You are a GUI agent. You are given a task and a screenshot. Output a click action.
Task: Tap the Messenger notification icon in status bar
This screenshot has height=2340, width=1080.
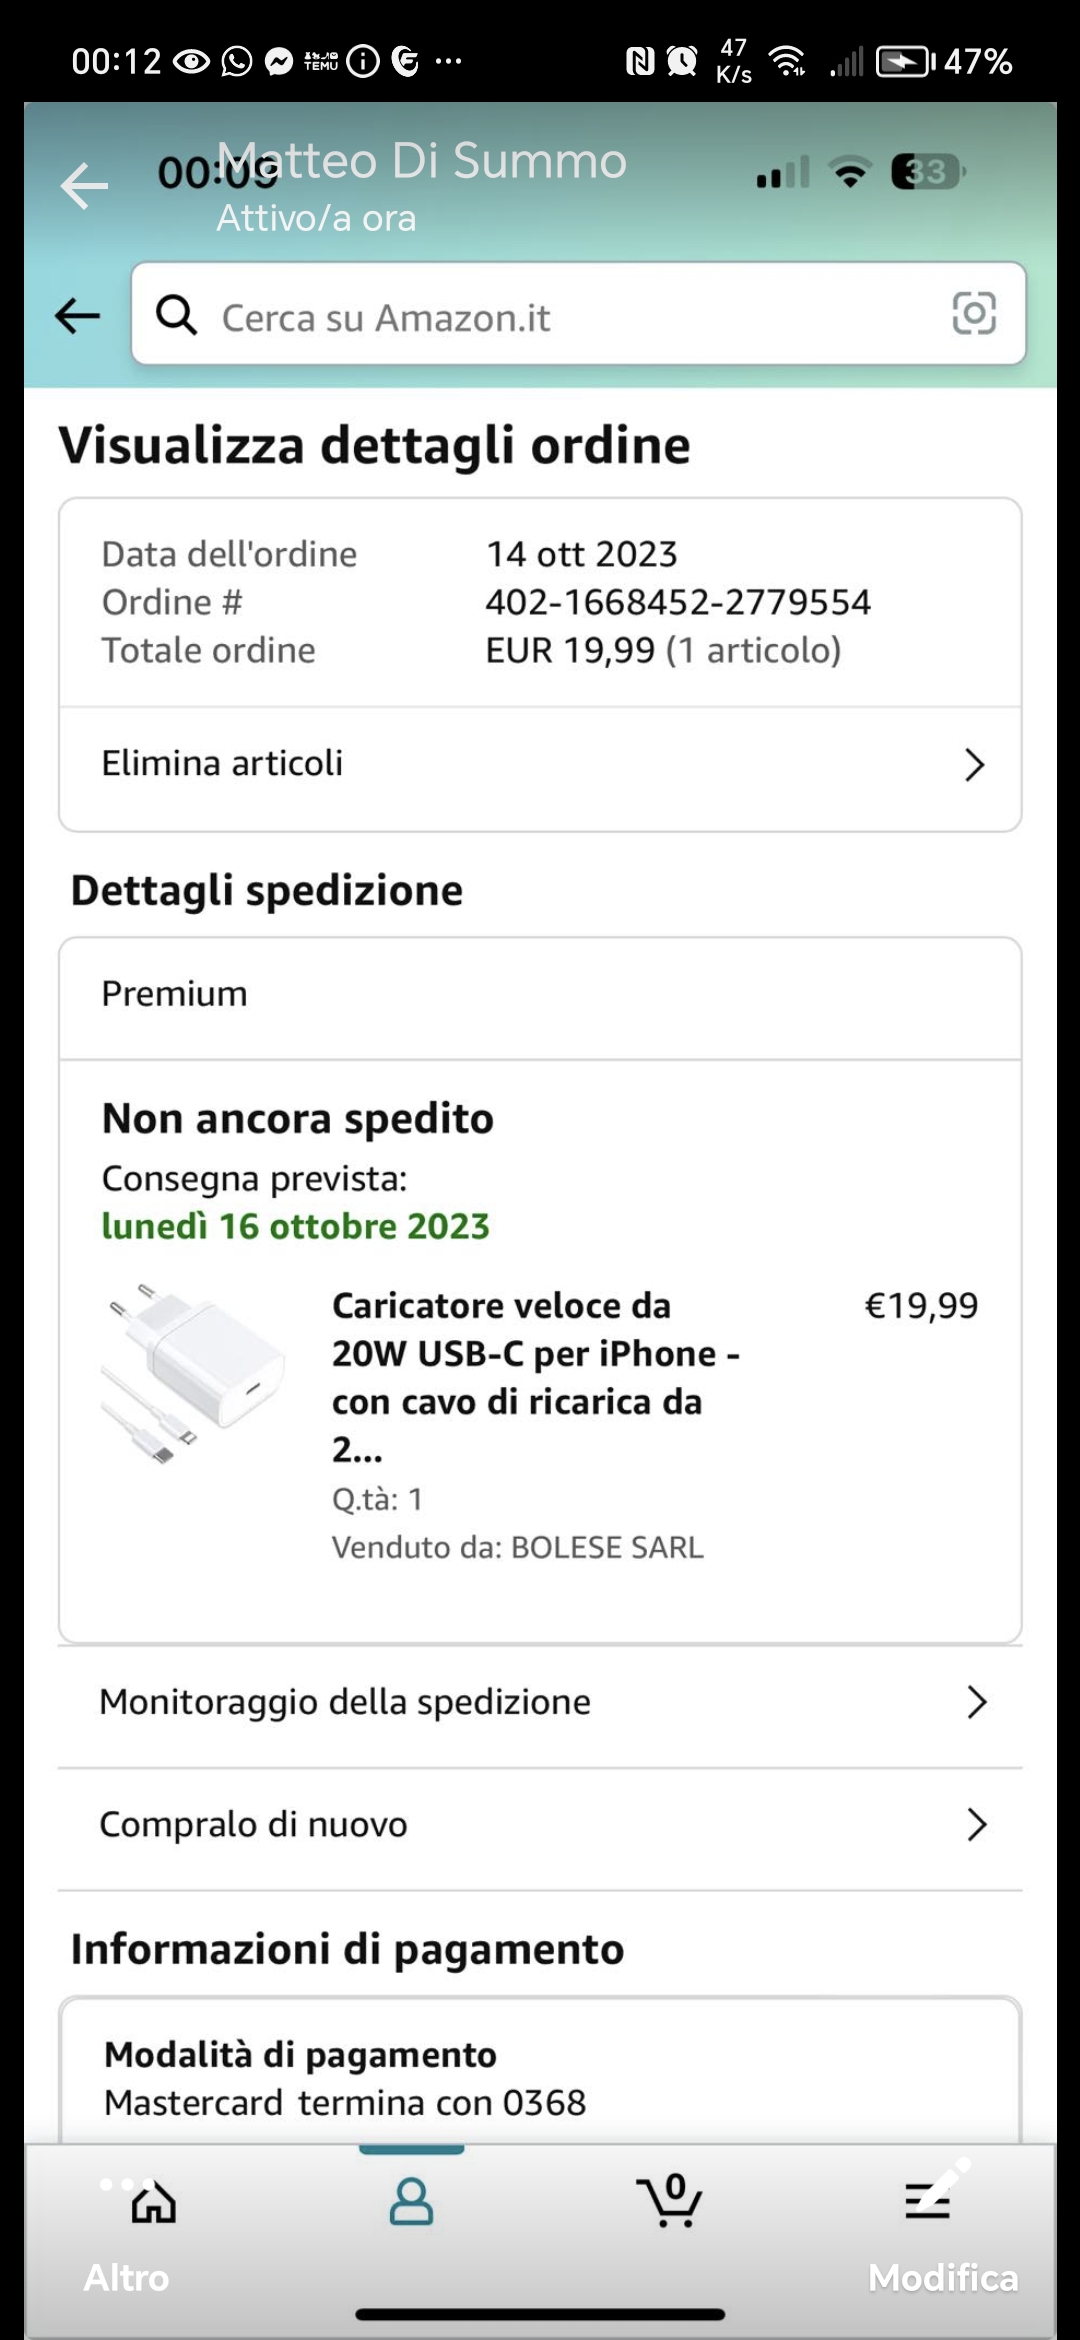279,62
